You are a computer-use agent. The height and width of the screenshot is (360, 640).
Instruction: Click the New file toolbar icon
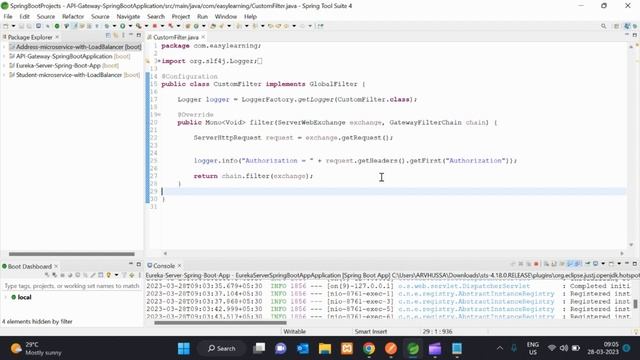click(6, 26)
